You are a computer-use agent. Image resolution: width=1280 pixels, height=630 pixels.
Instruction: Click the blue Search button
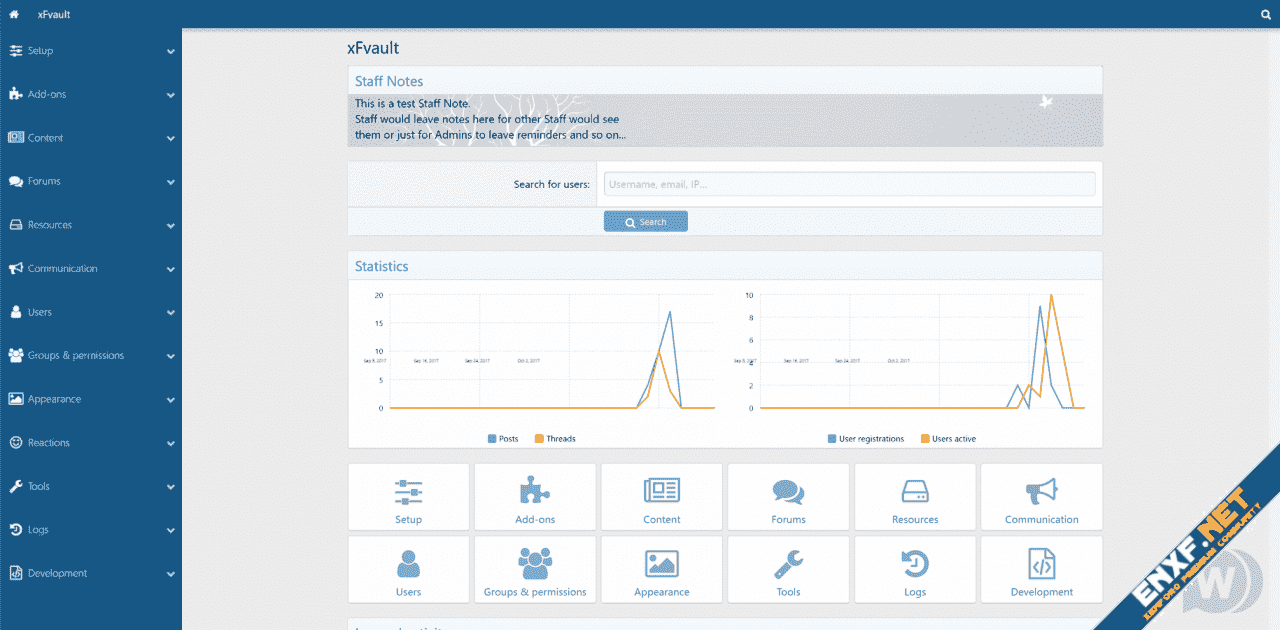pos(646,222)
